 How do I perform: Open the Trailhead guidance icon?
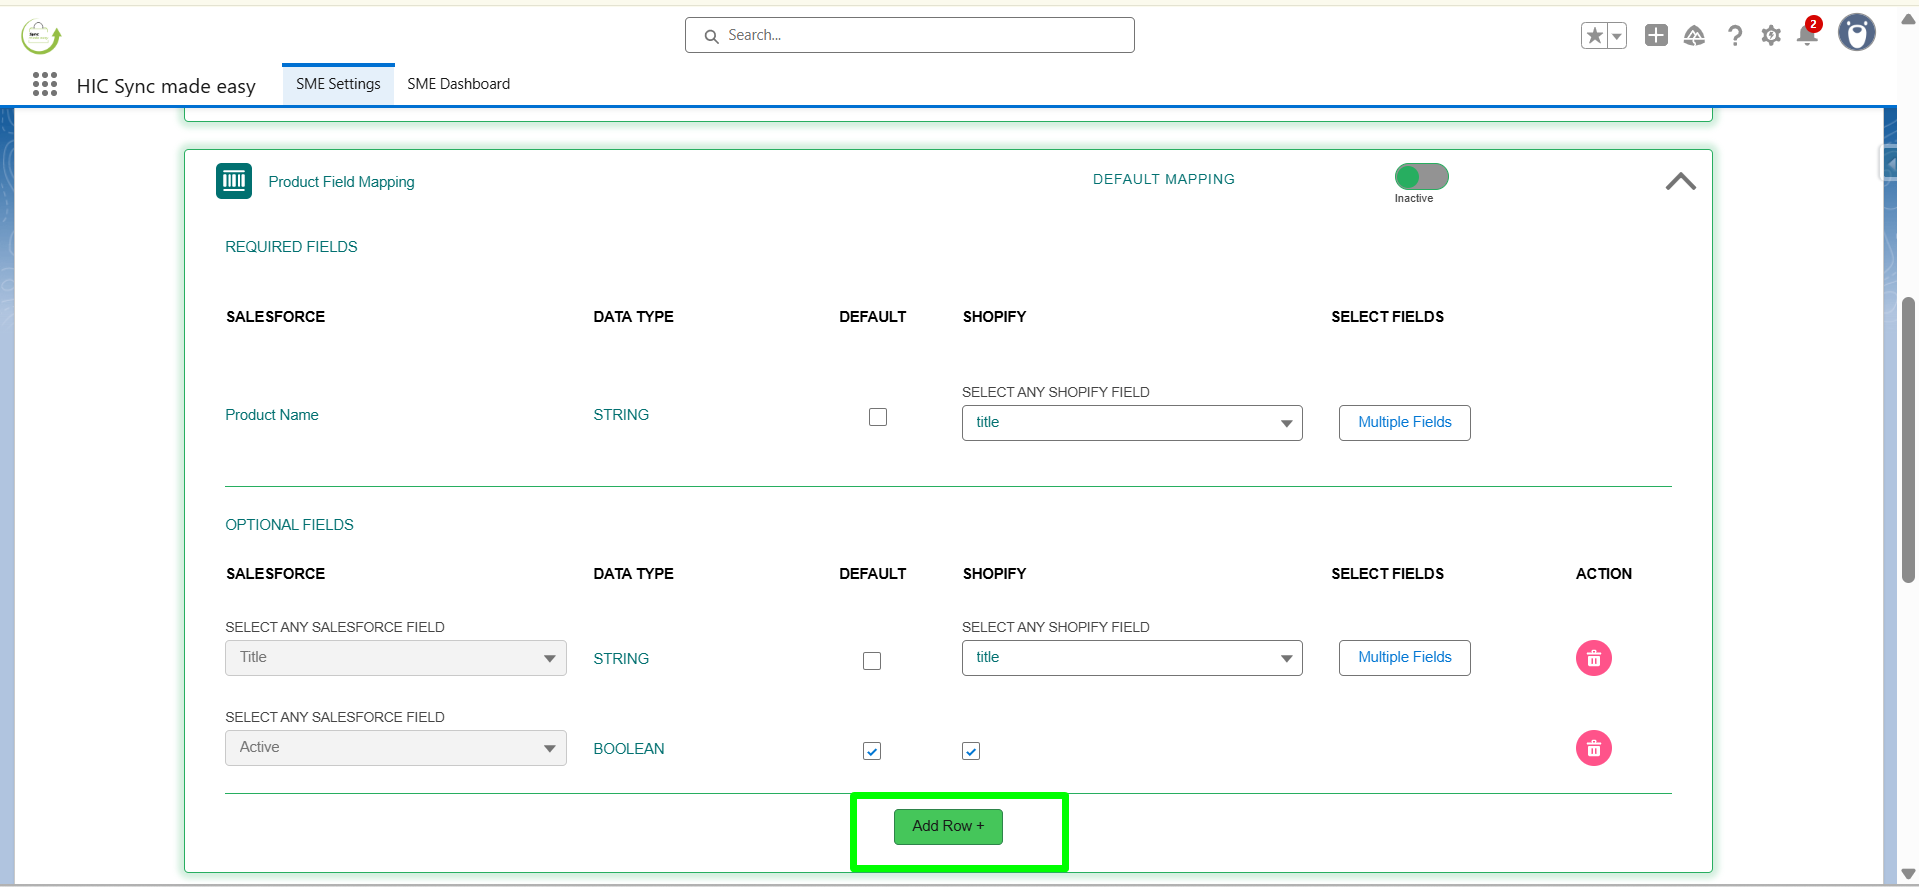point(1694,36)
